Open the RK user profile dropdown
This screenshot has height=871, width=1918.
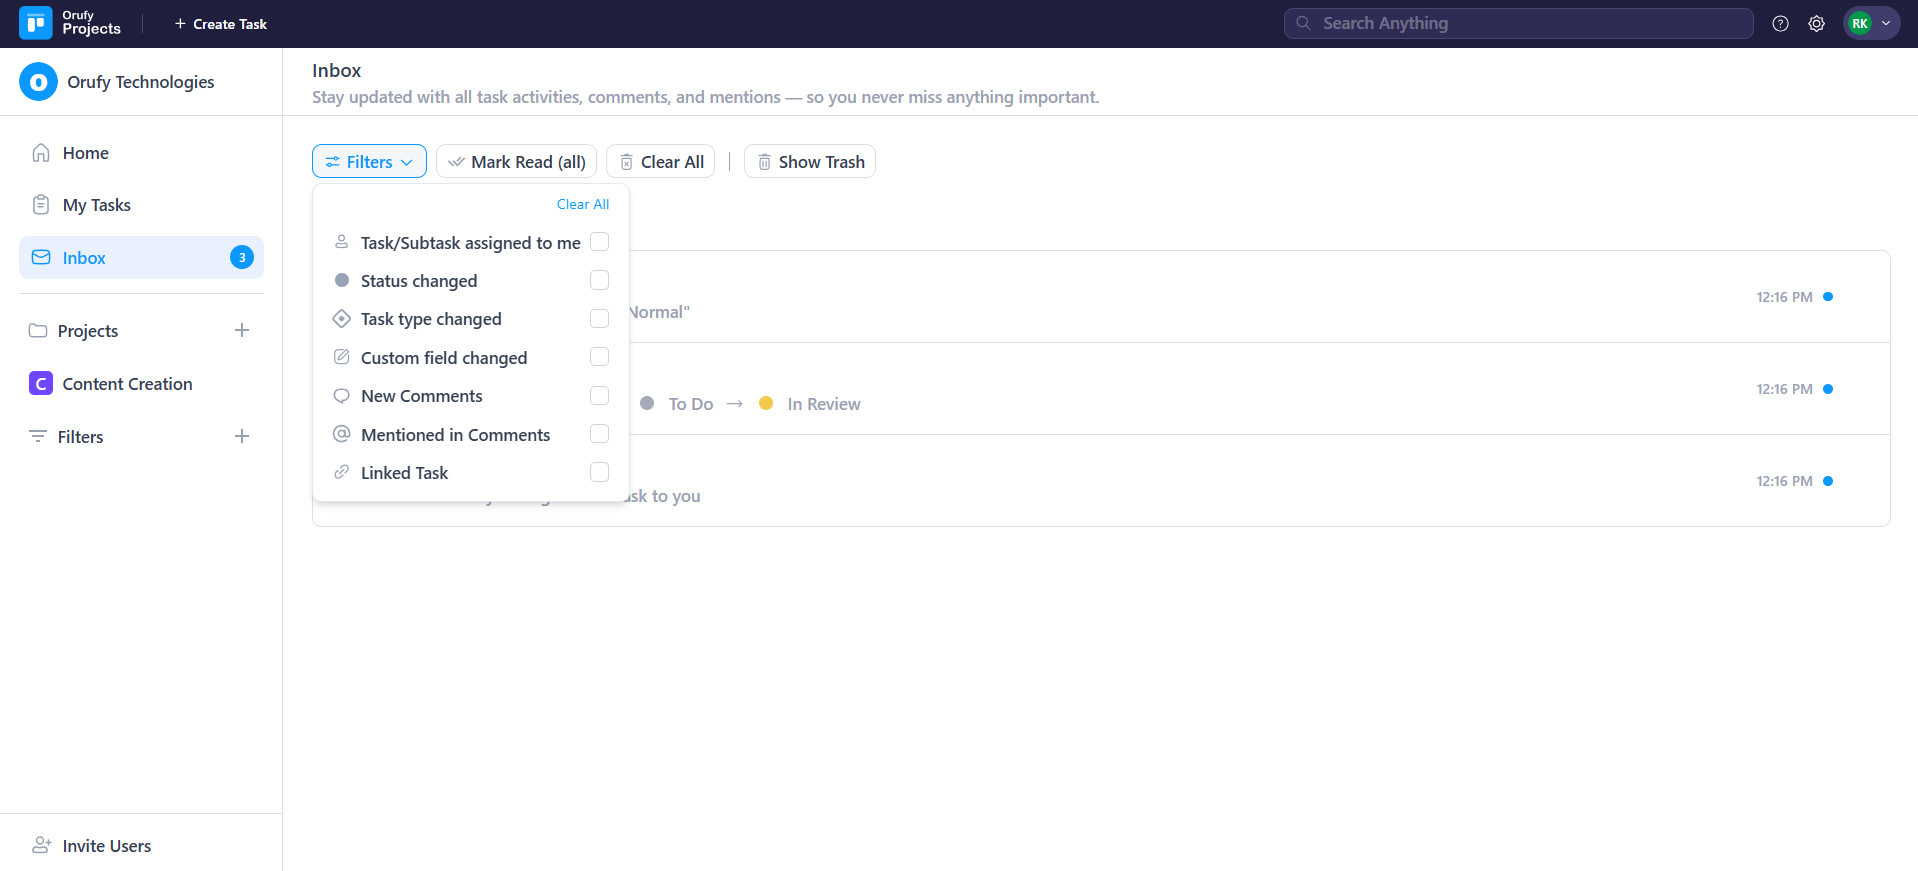tap(1870, 24)
